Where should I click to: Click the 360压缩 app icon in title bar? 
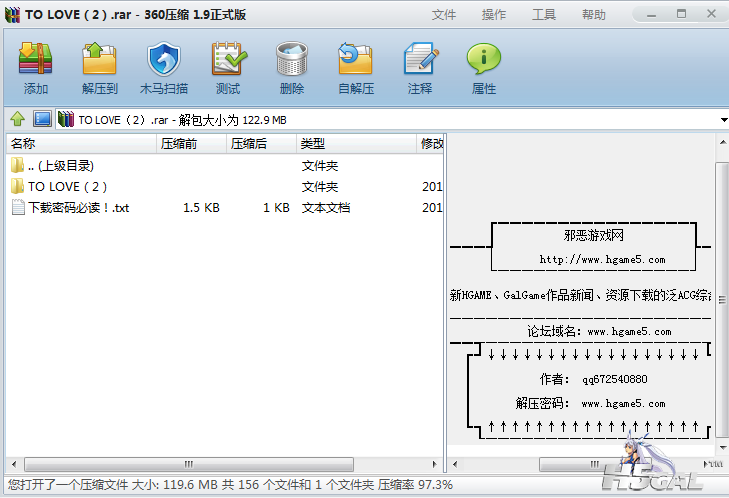pos(13,14)
